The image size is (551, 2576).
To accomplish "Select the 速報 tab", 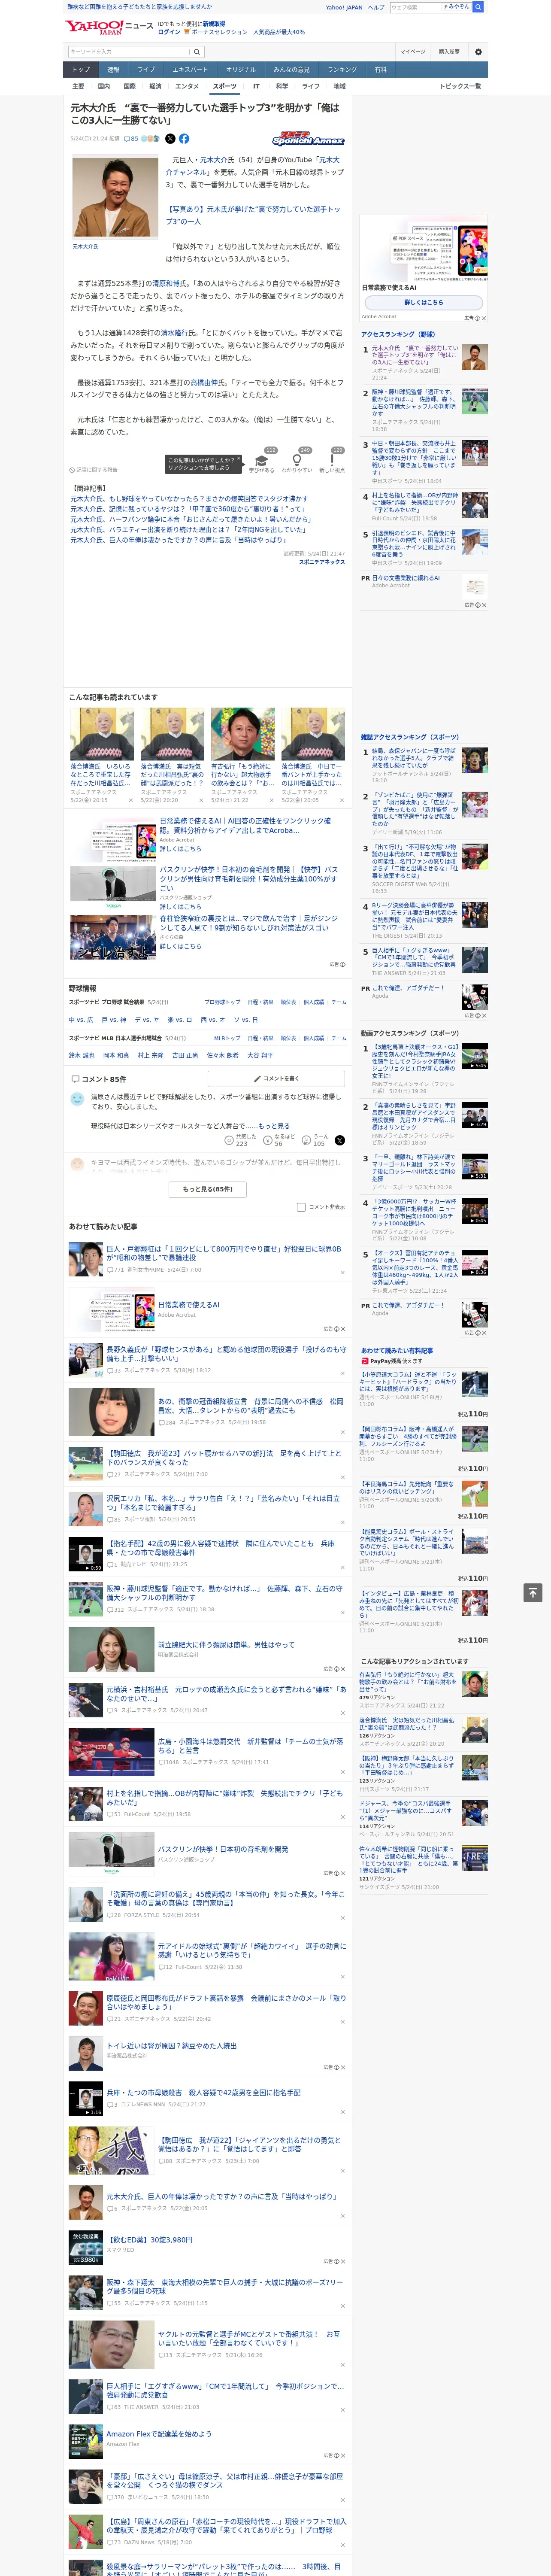I will point(113,70).
